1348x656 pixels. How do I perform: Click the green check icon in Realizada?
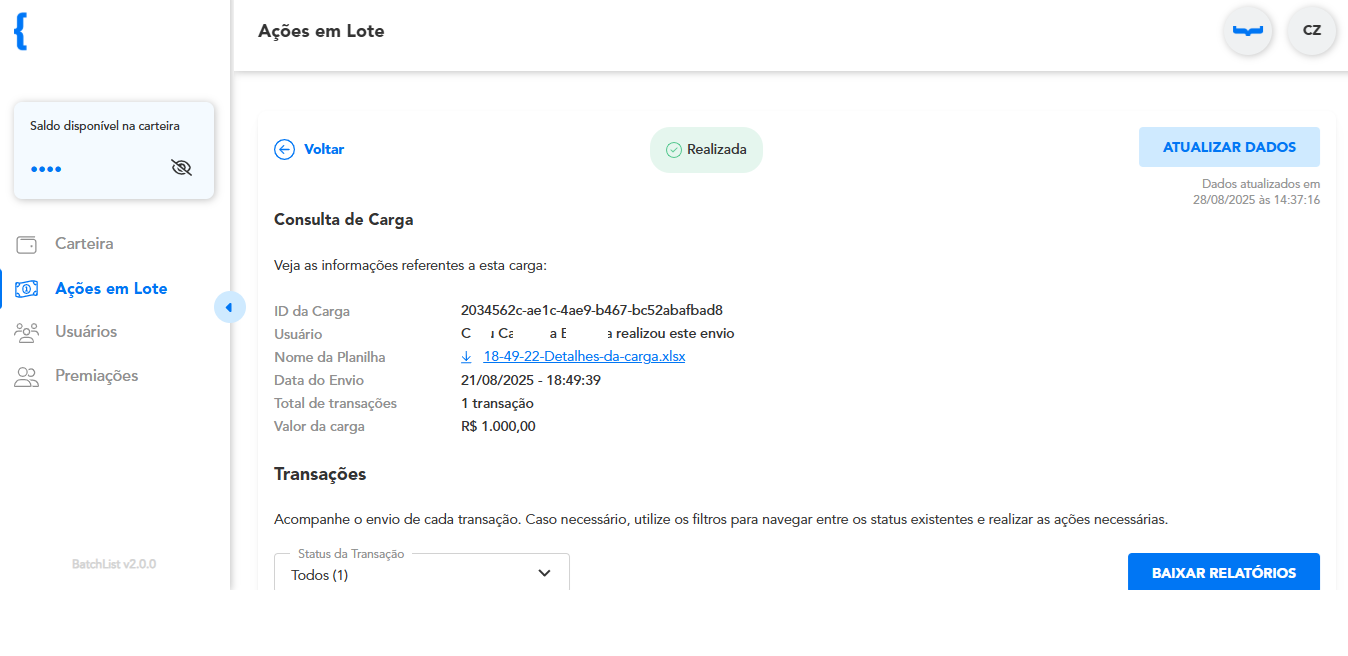coord(674,149)
